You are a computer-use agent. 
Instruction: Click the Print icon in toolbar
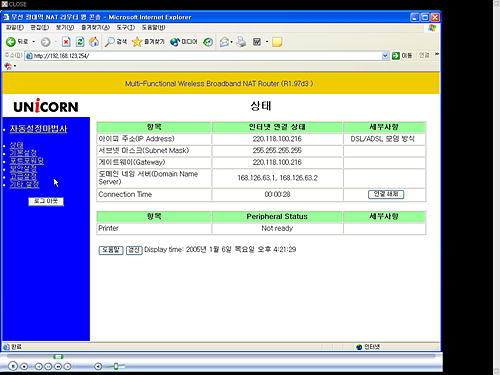click(241, 42)
